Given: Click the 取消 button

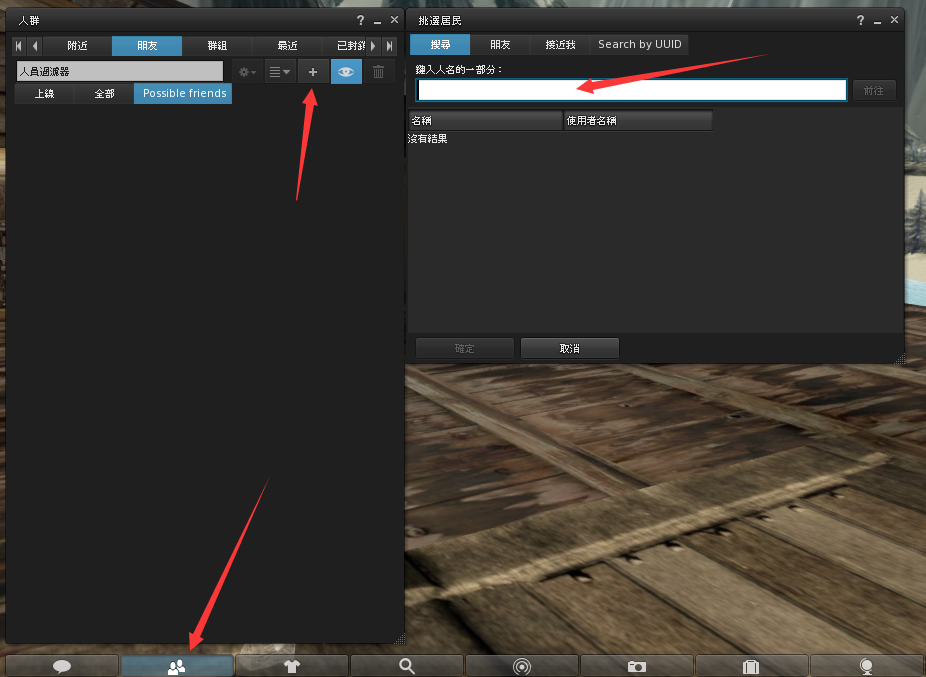Looking at the screenshot, I should point(570,349).
